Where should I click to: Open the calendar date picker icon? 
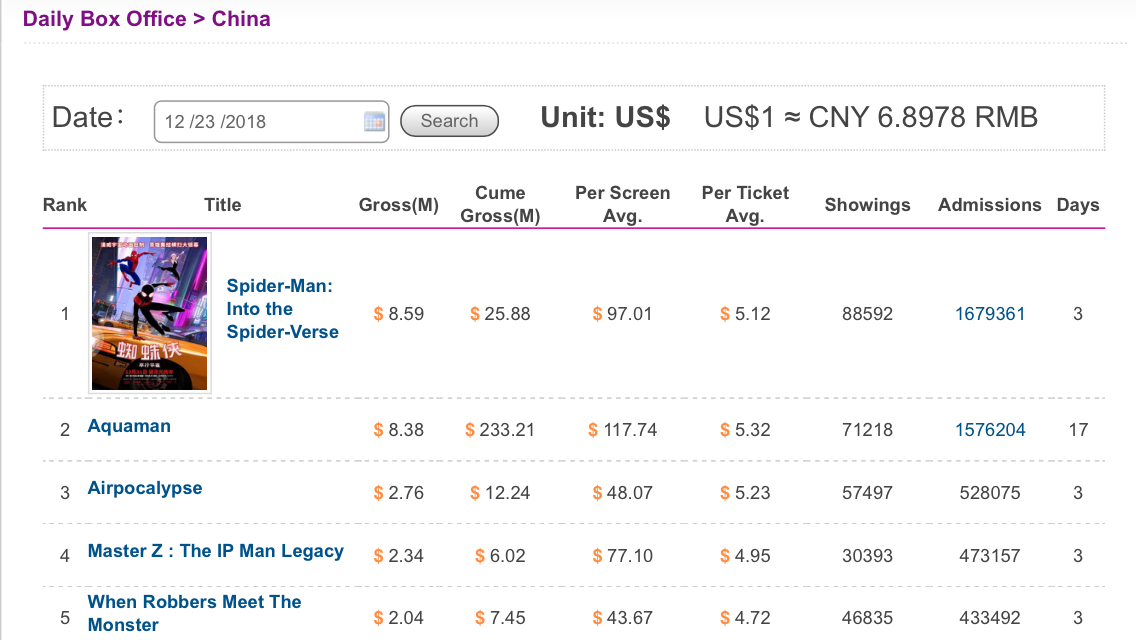tap(374, 122)
